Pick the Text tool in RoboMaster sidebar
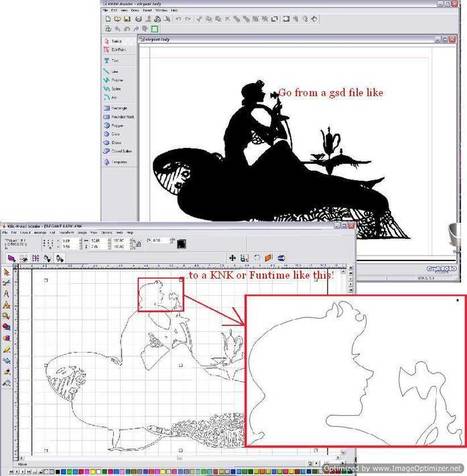This screenshot has width=467, height=476. coord(111,60)
